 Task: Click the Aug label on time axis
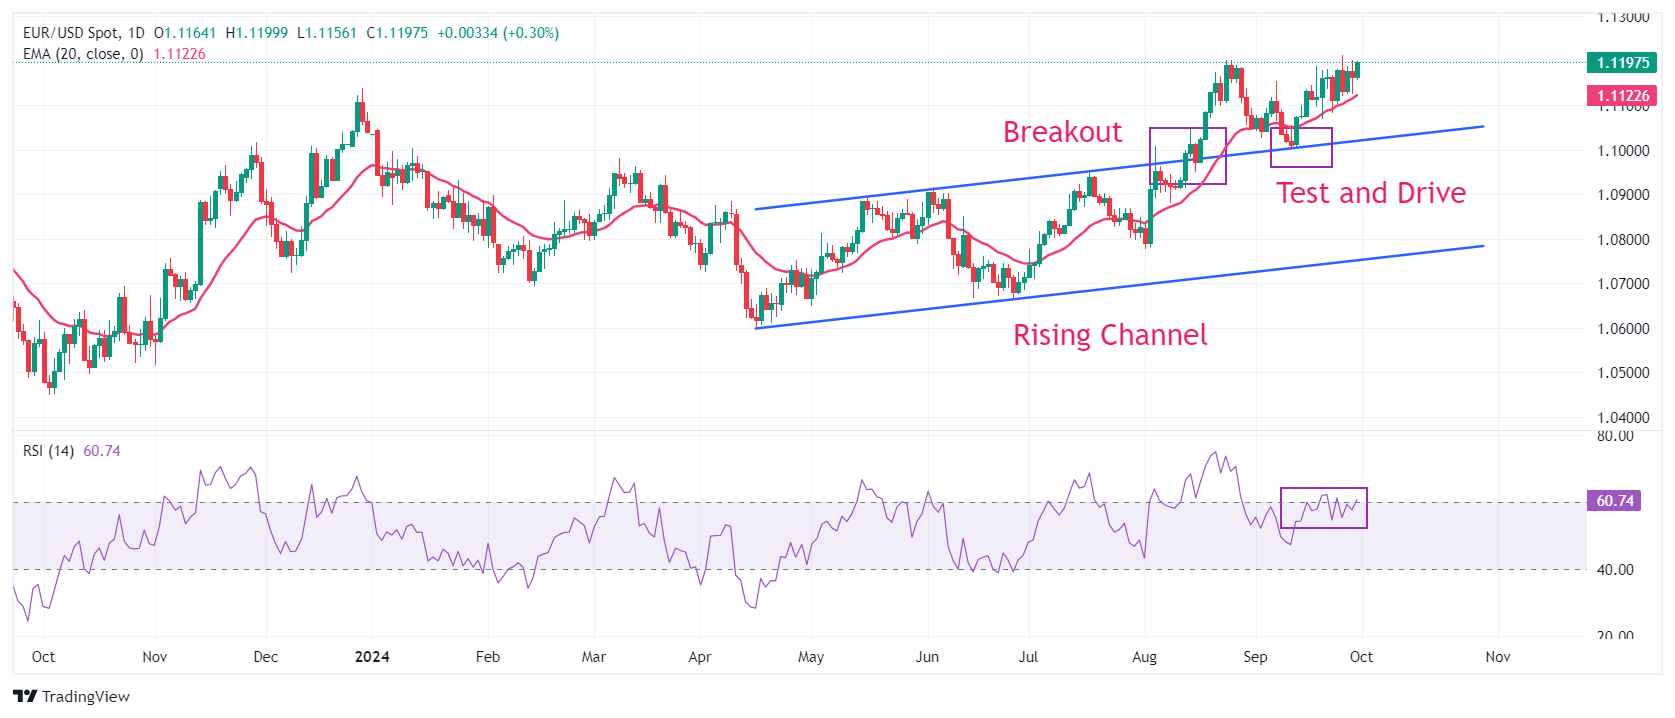click(1144, 657)
